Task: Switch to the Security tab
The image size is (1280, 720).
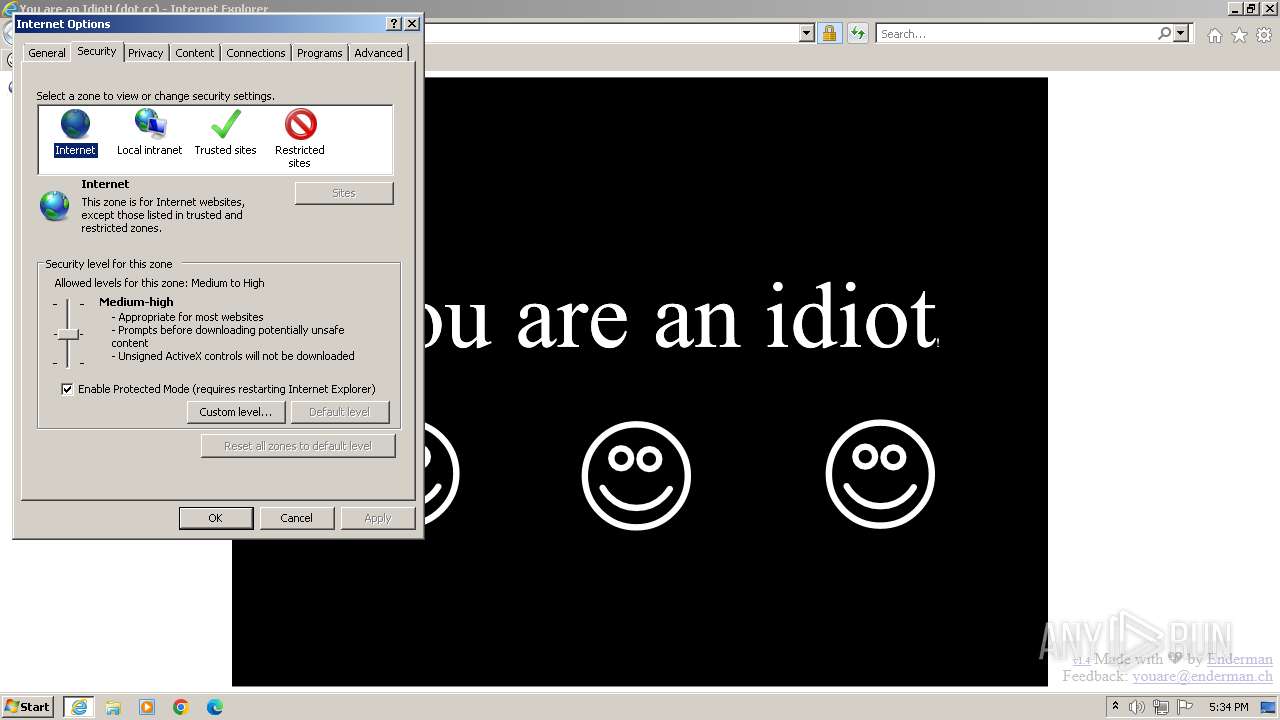Action: (x=97, y=51)
